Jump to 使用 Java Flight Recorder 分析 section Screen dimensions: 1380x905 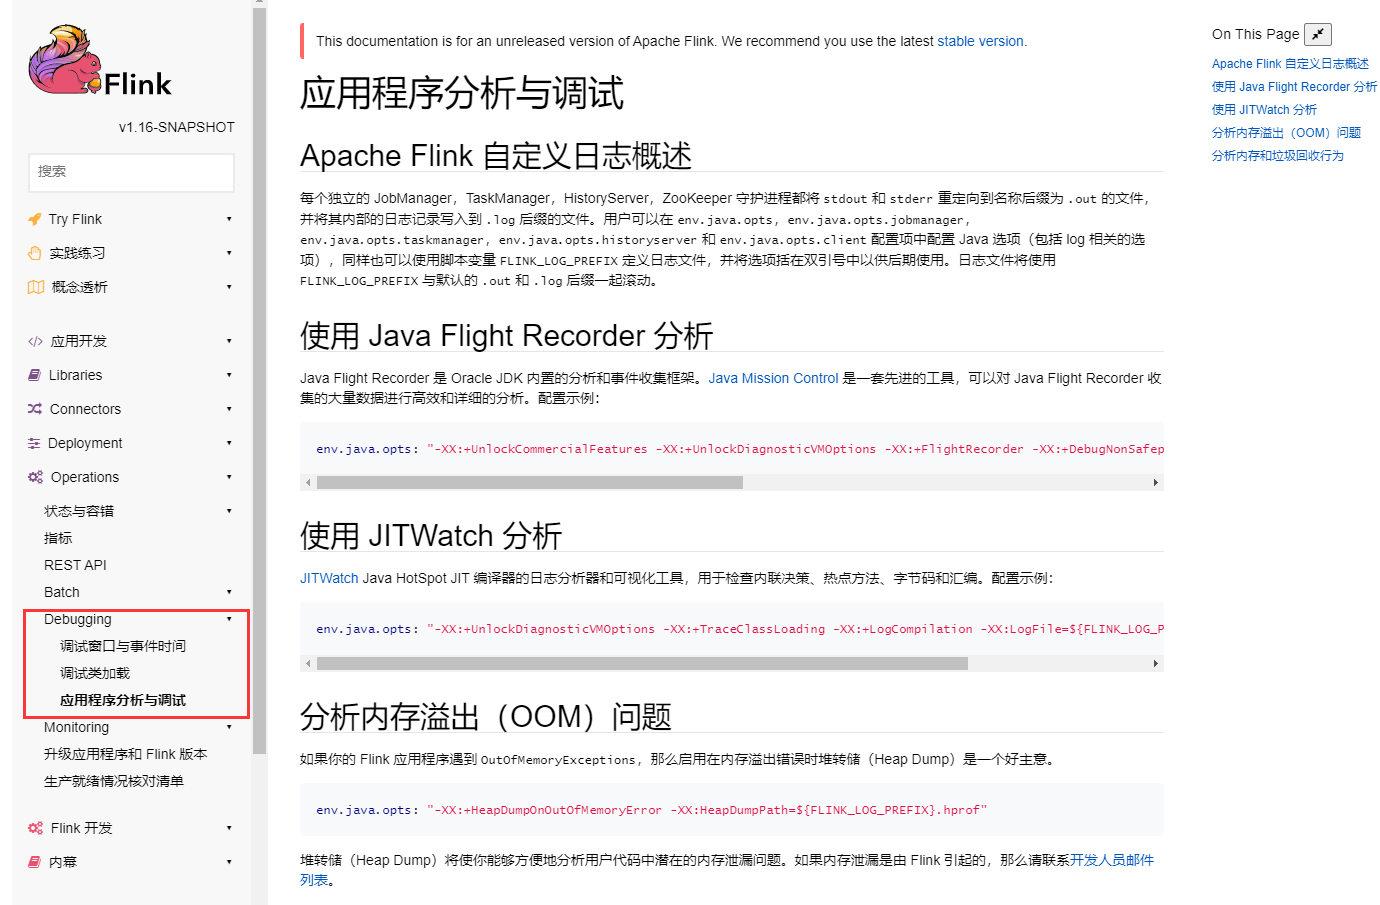coord(1294,86)
